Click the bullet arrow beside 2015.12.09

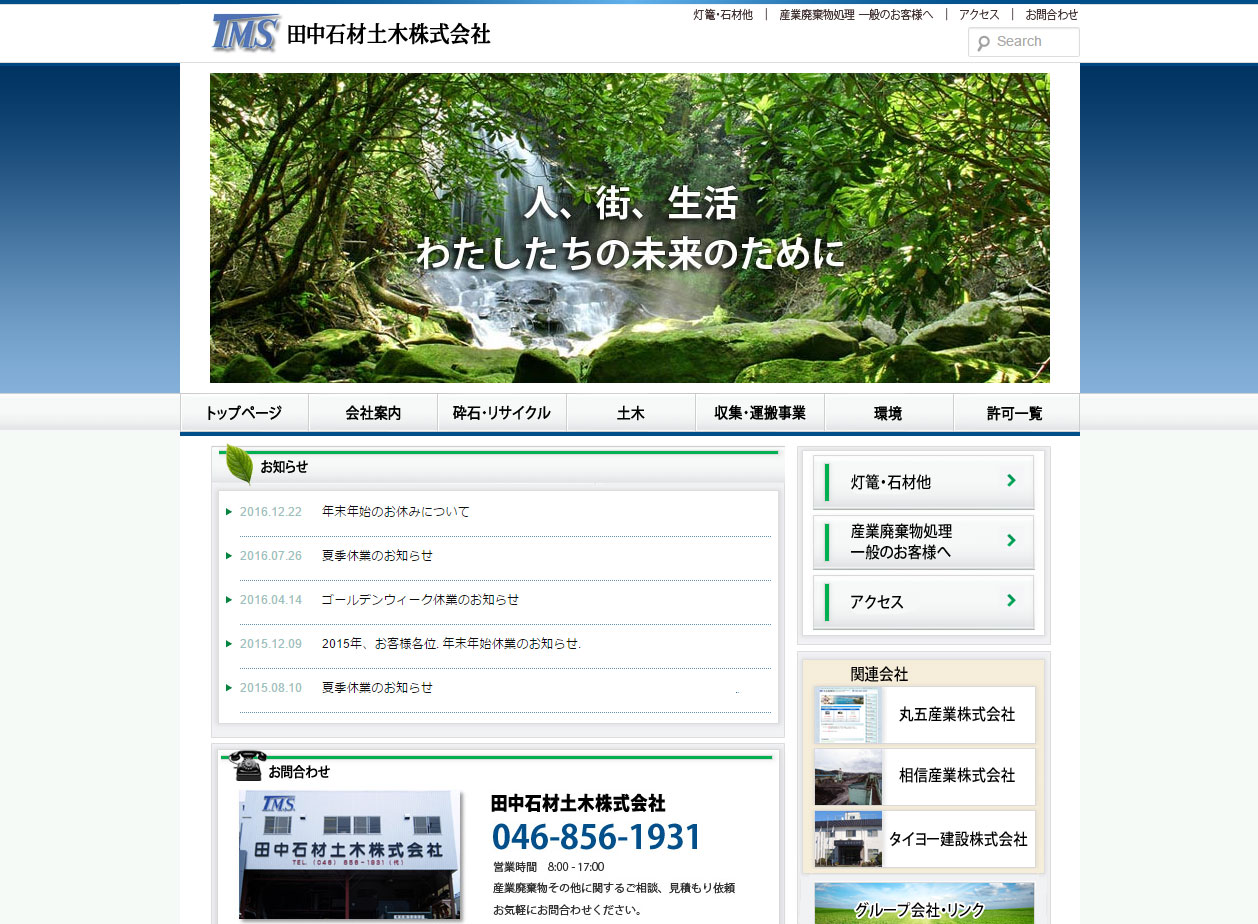230,644
